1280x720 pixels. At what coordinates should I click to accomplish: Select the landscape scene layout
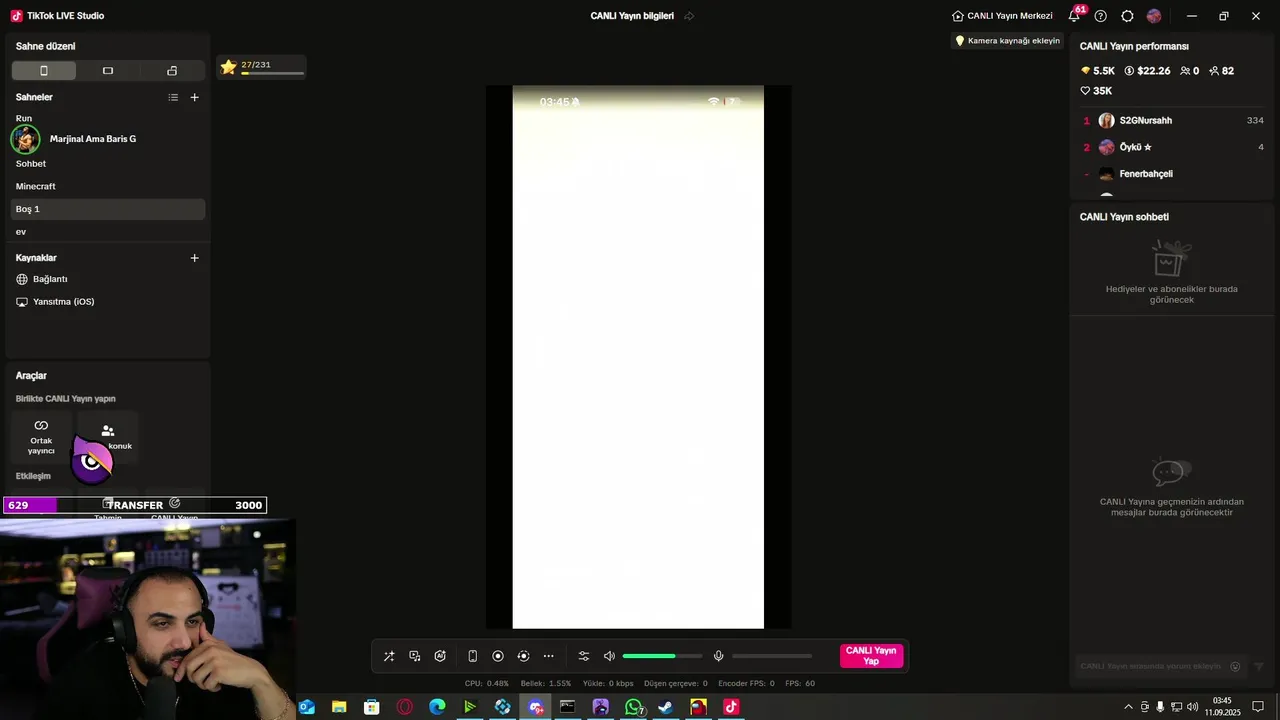(x=108, y=71)
